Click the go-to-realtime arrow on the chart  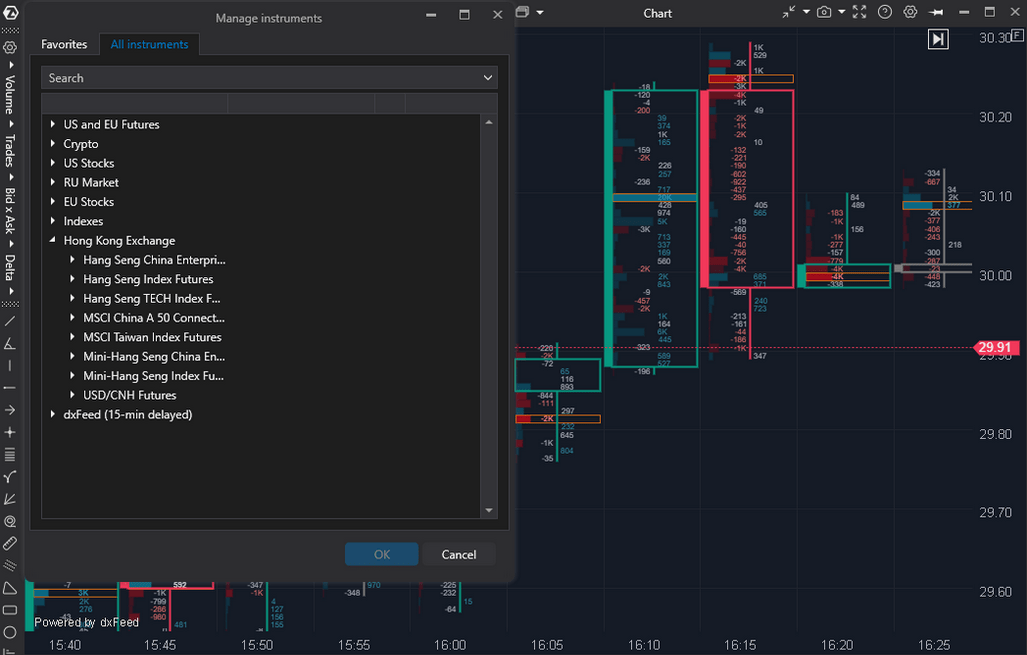938,39
